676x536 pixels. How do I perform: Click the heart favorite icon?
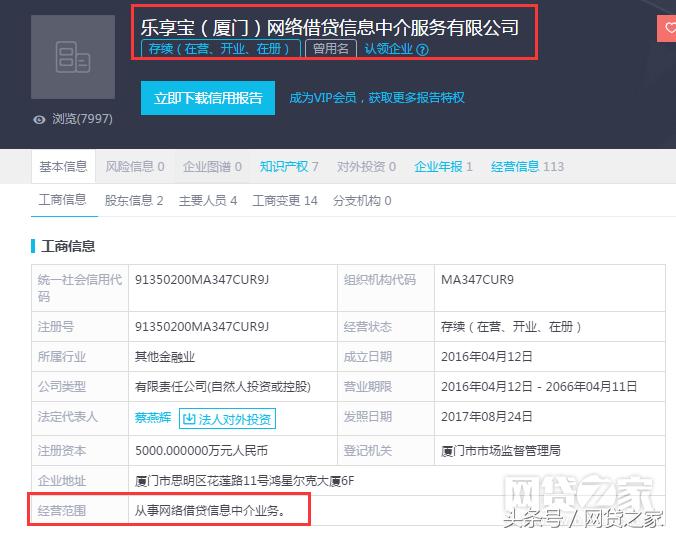click(x=670, y=28)
